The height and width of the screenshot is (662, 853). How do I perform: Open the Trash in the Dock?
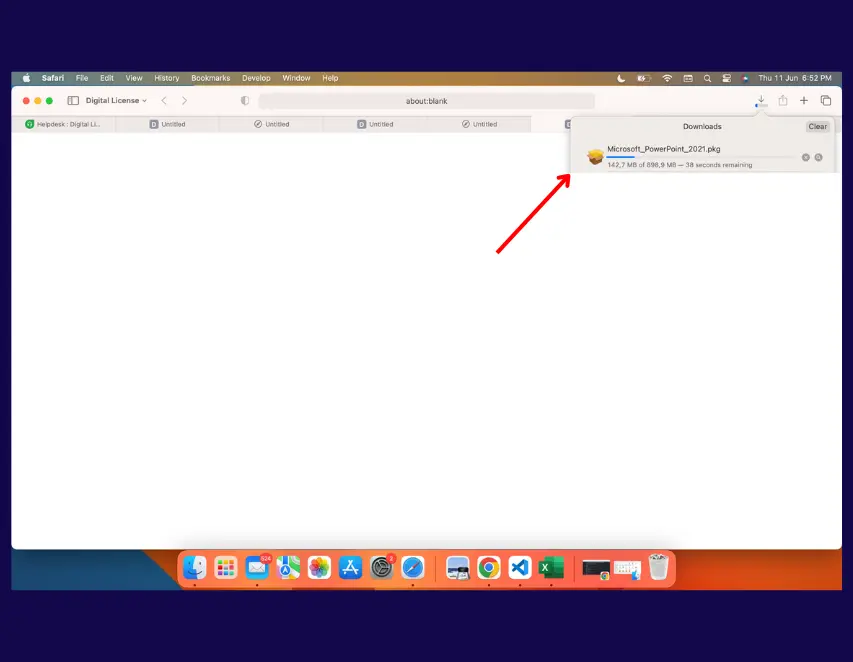click(658, 567)
